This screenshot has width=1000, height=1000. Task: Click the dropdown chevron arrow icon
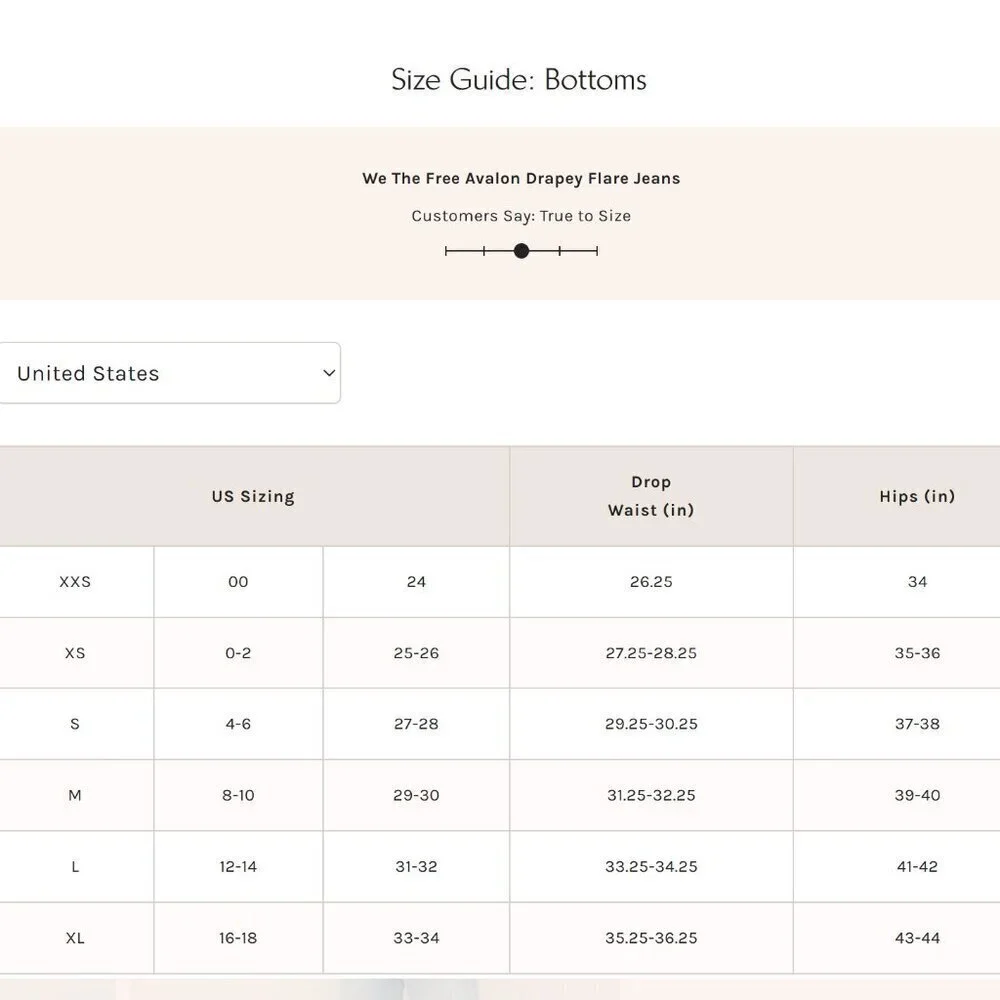pyautogui.click(x=329, y=373)
